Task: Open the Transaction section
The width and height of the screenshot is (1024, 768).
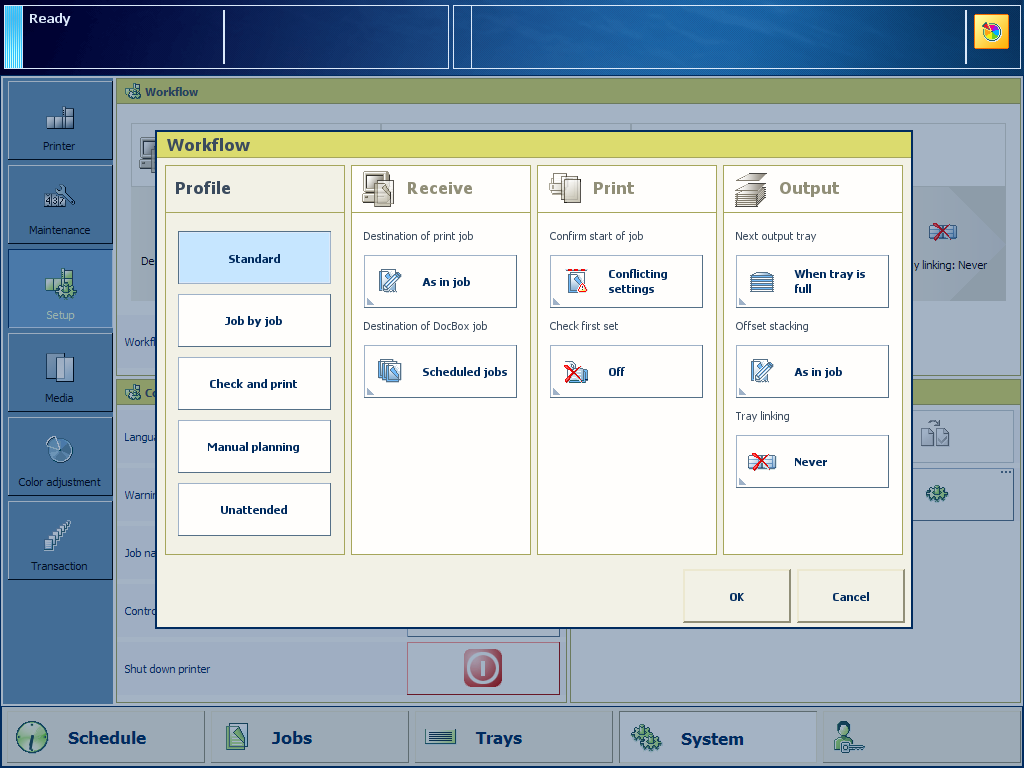Action: (60, 541)
